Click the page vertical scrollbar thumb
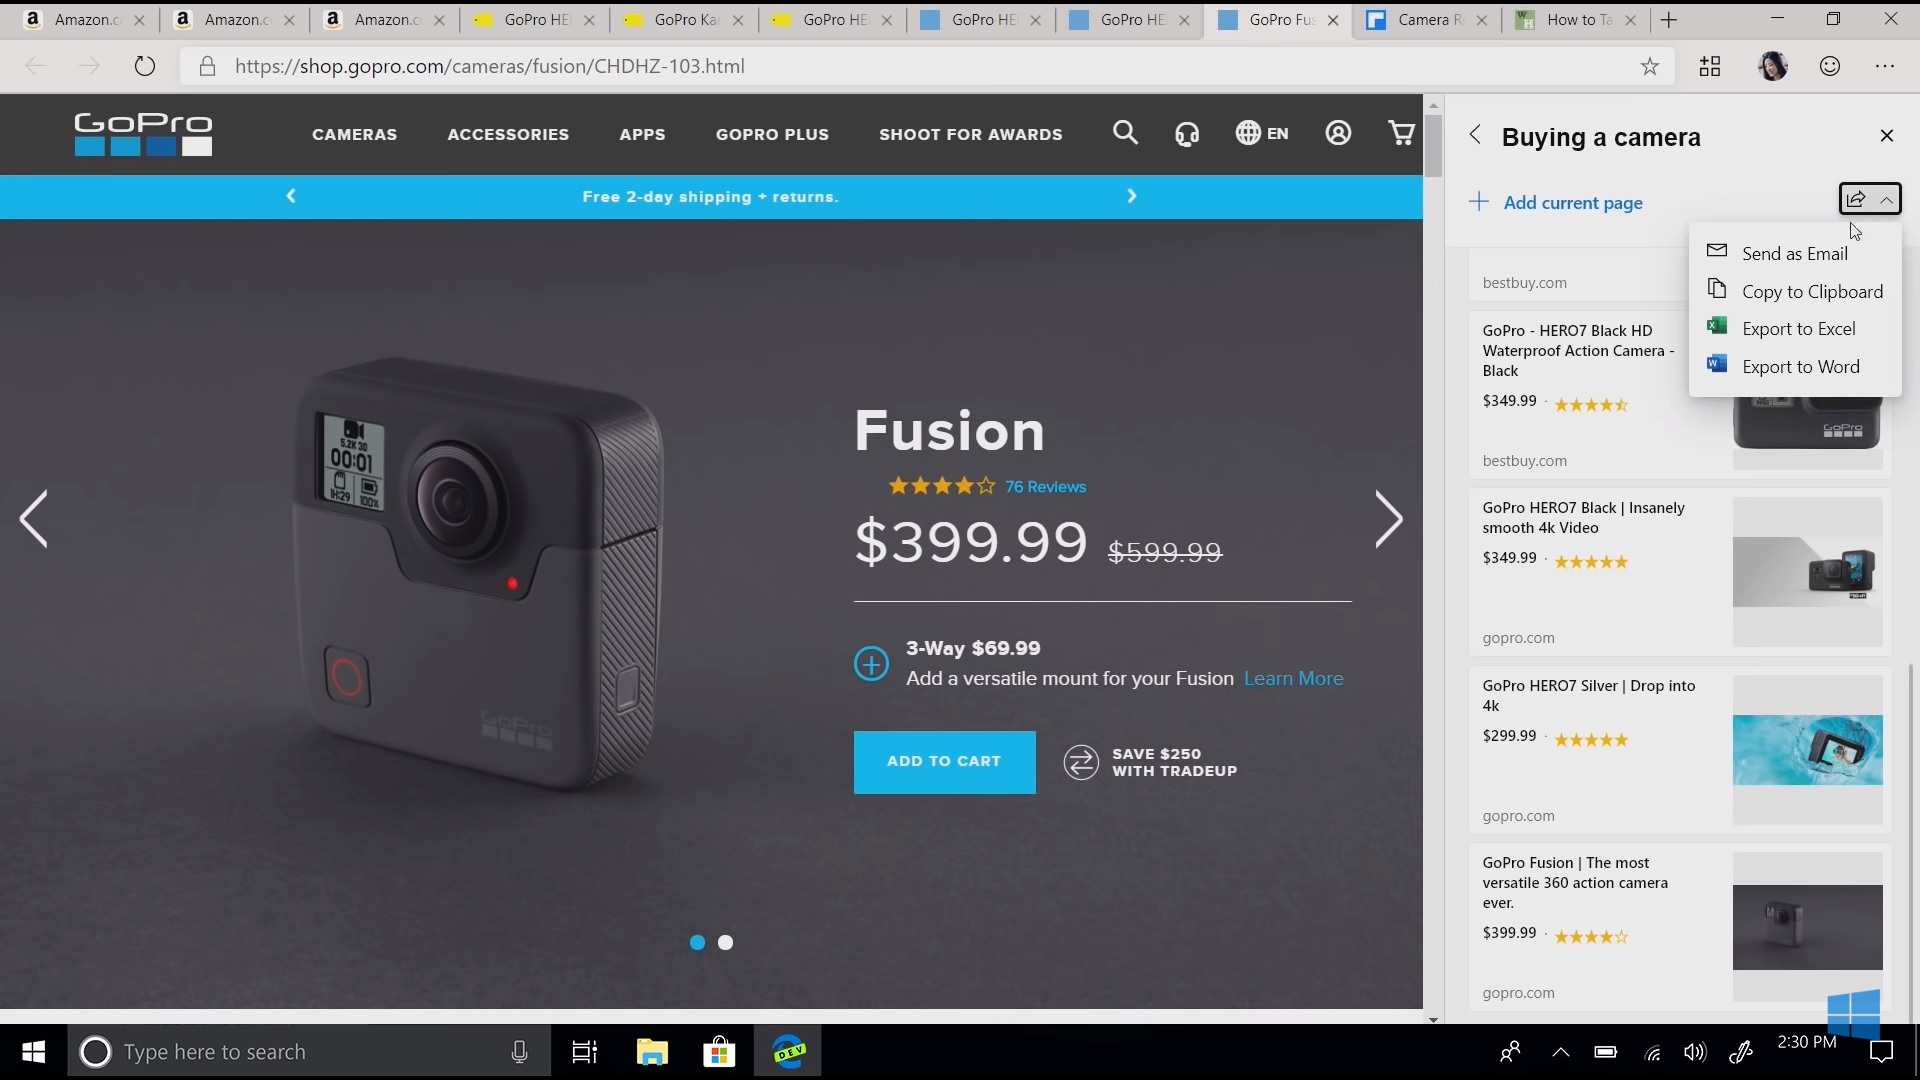The image size is (1920, 1080). [x=1433, y=146]
